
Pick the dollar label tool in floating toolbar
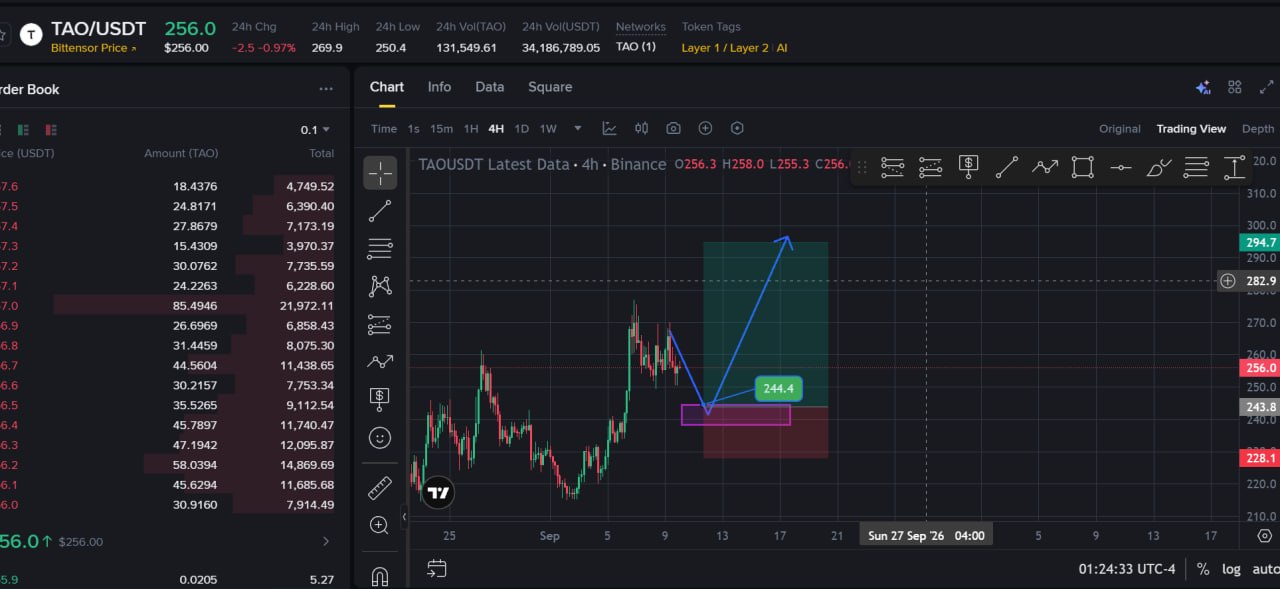[x=969, y=167]
